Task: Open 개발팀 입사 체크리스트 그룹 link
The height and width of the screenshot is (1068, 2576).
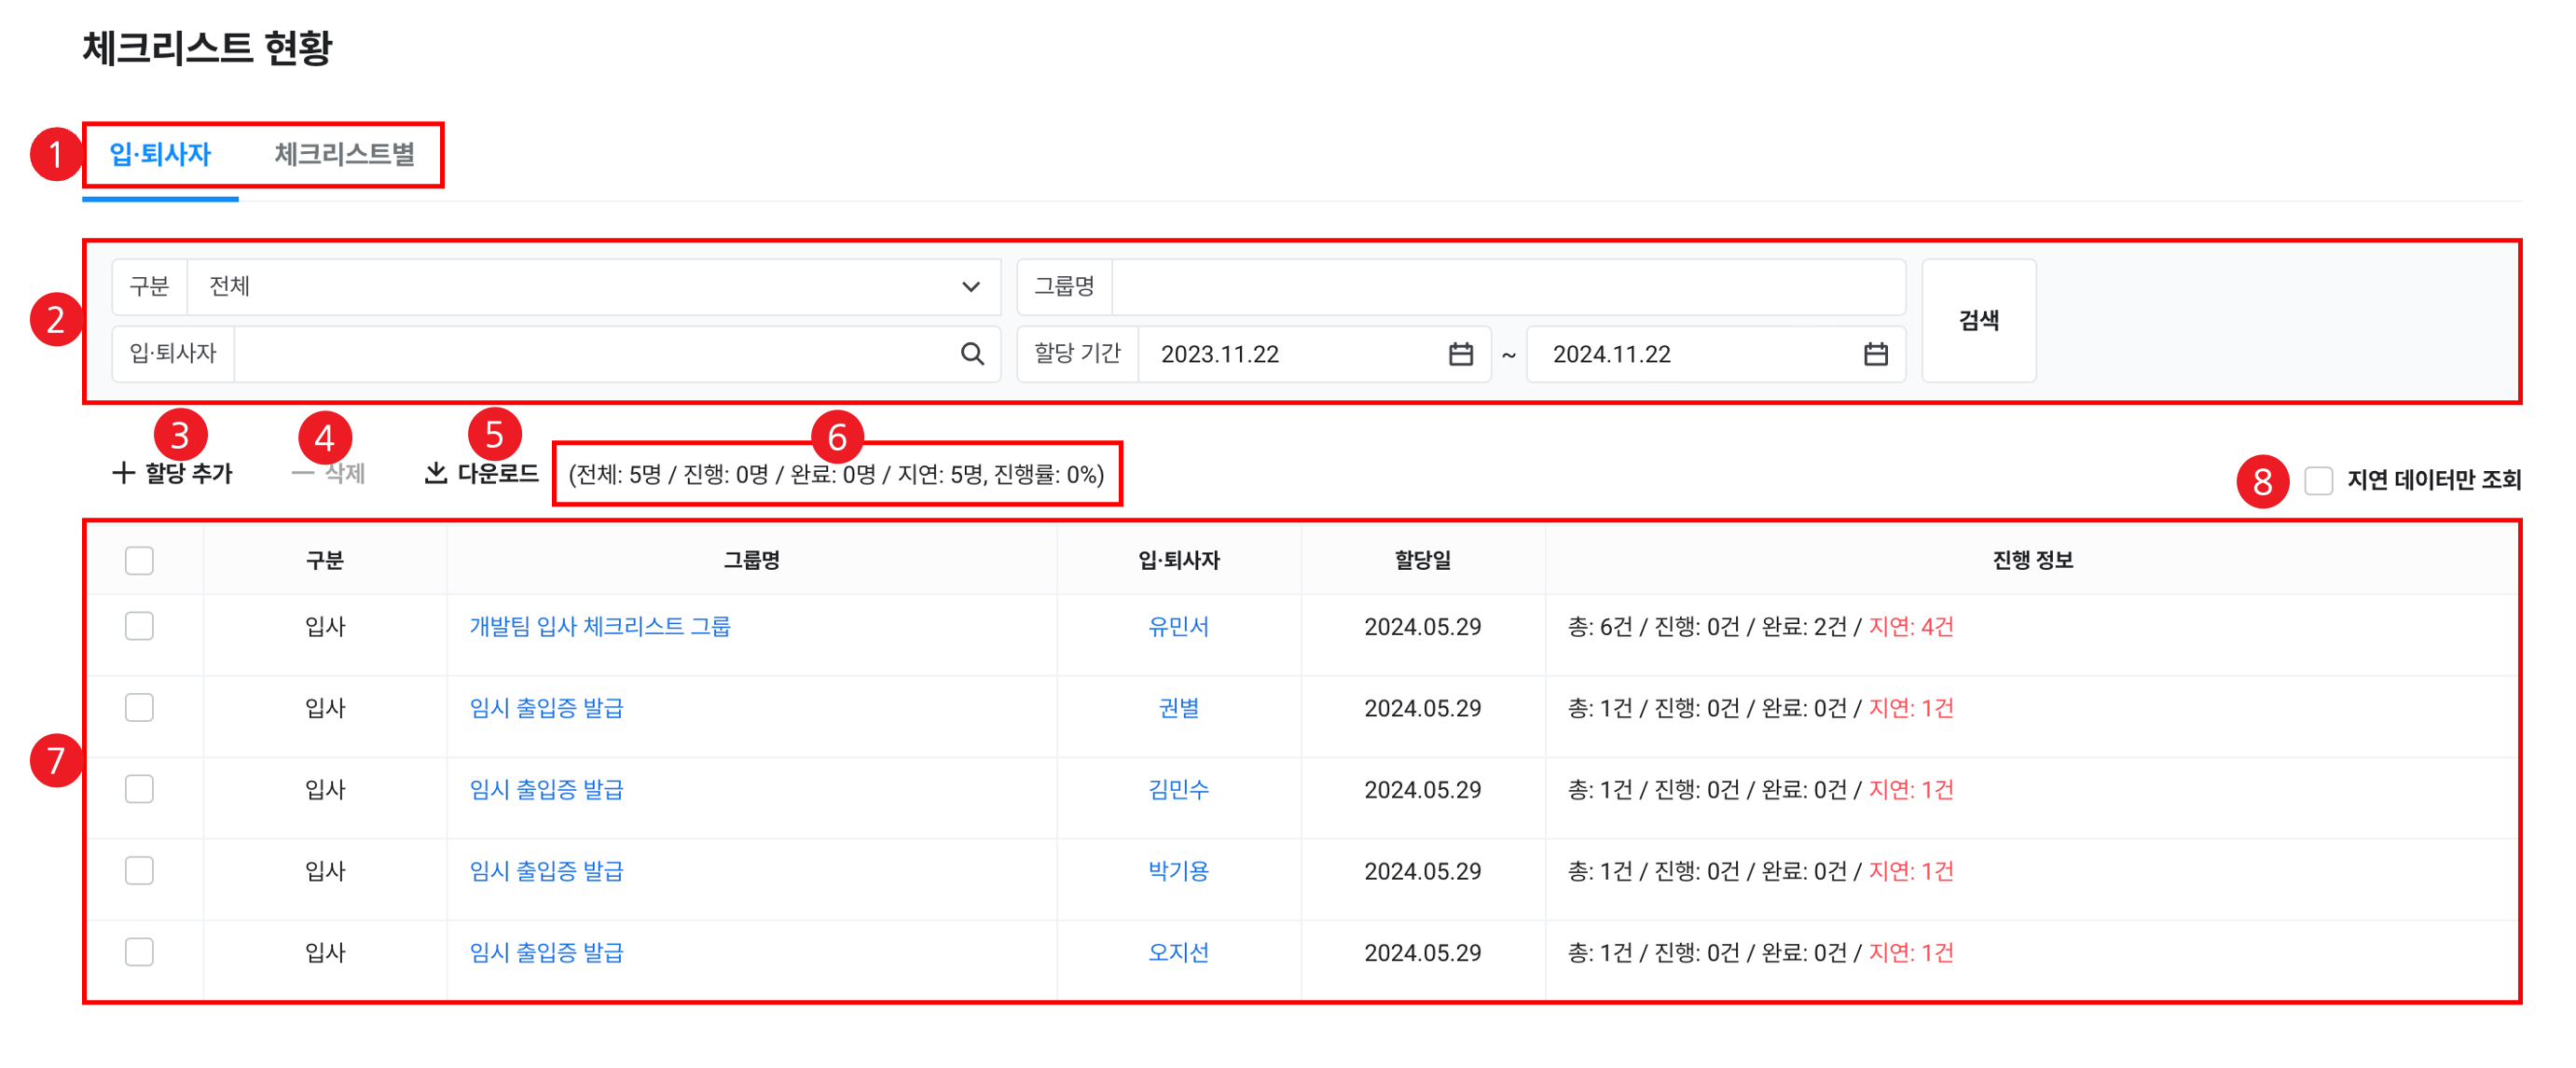Action: pos(600,626)
